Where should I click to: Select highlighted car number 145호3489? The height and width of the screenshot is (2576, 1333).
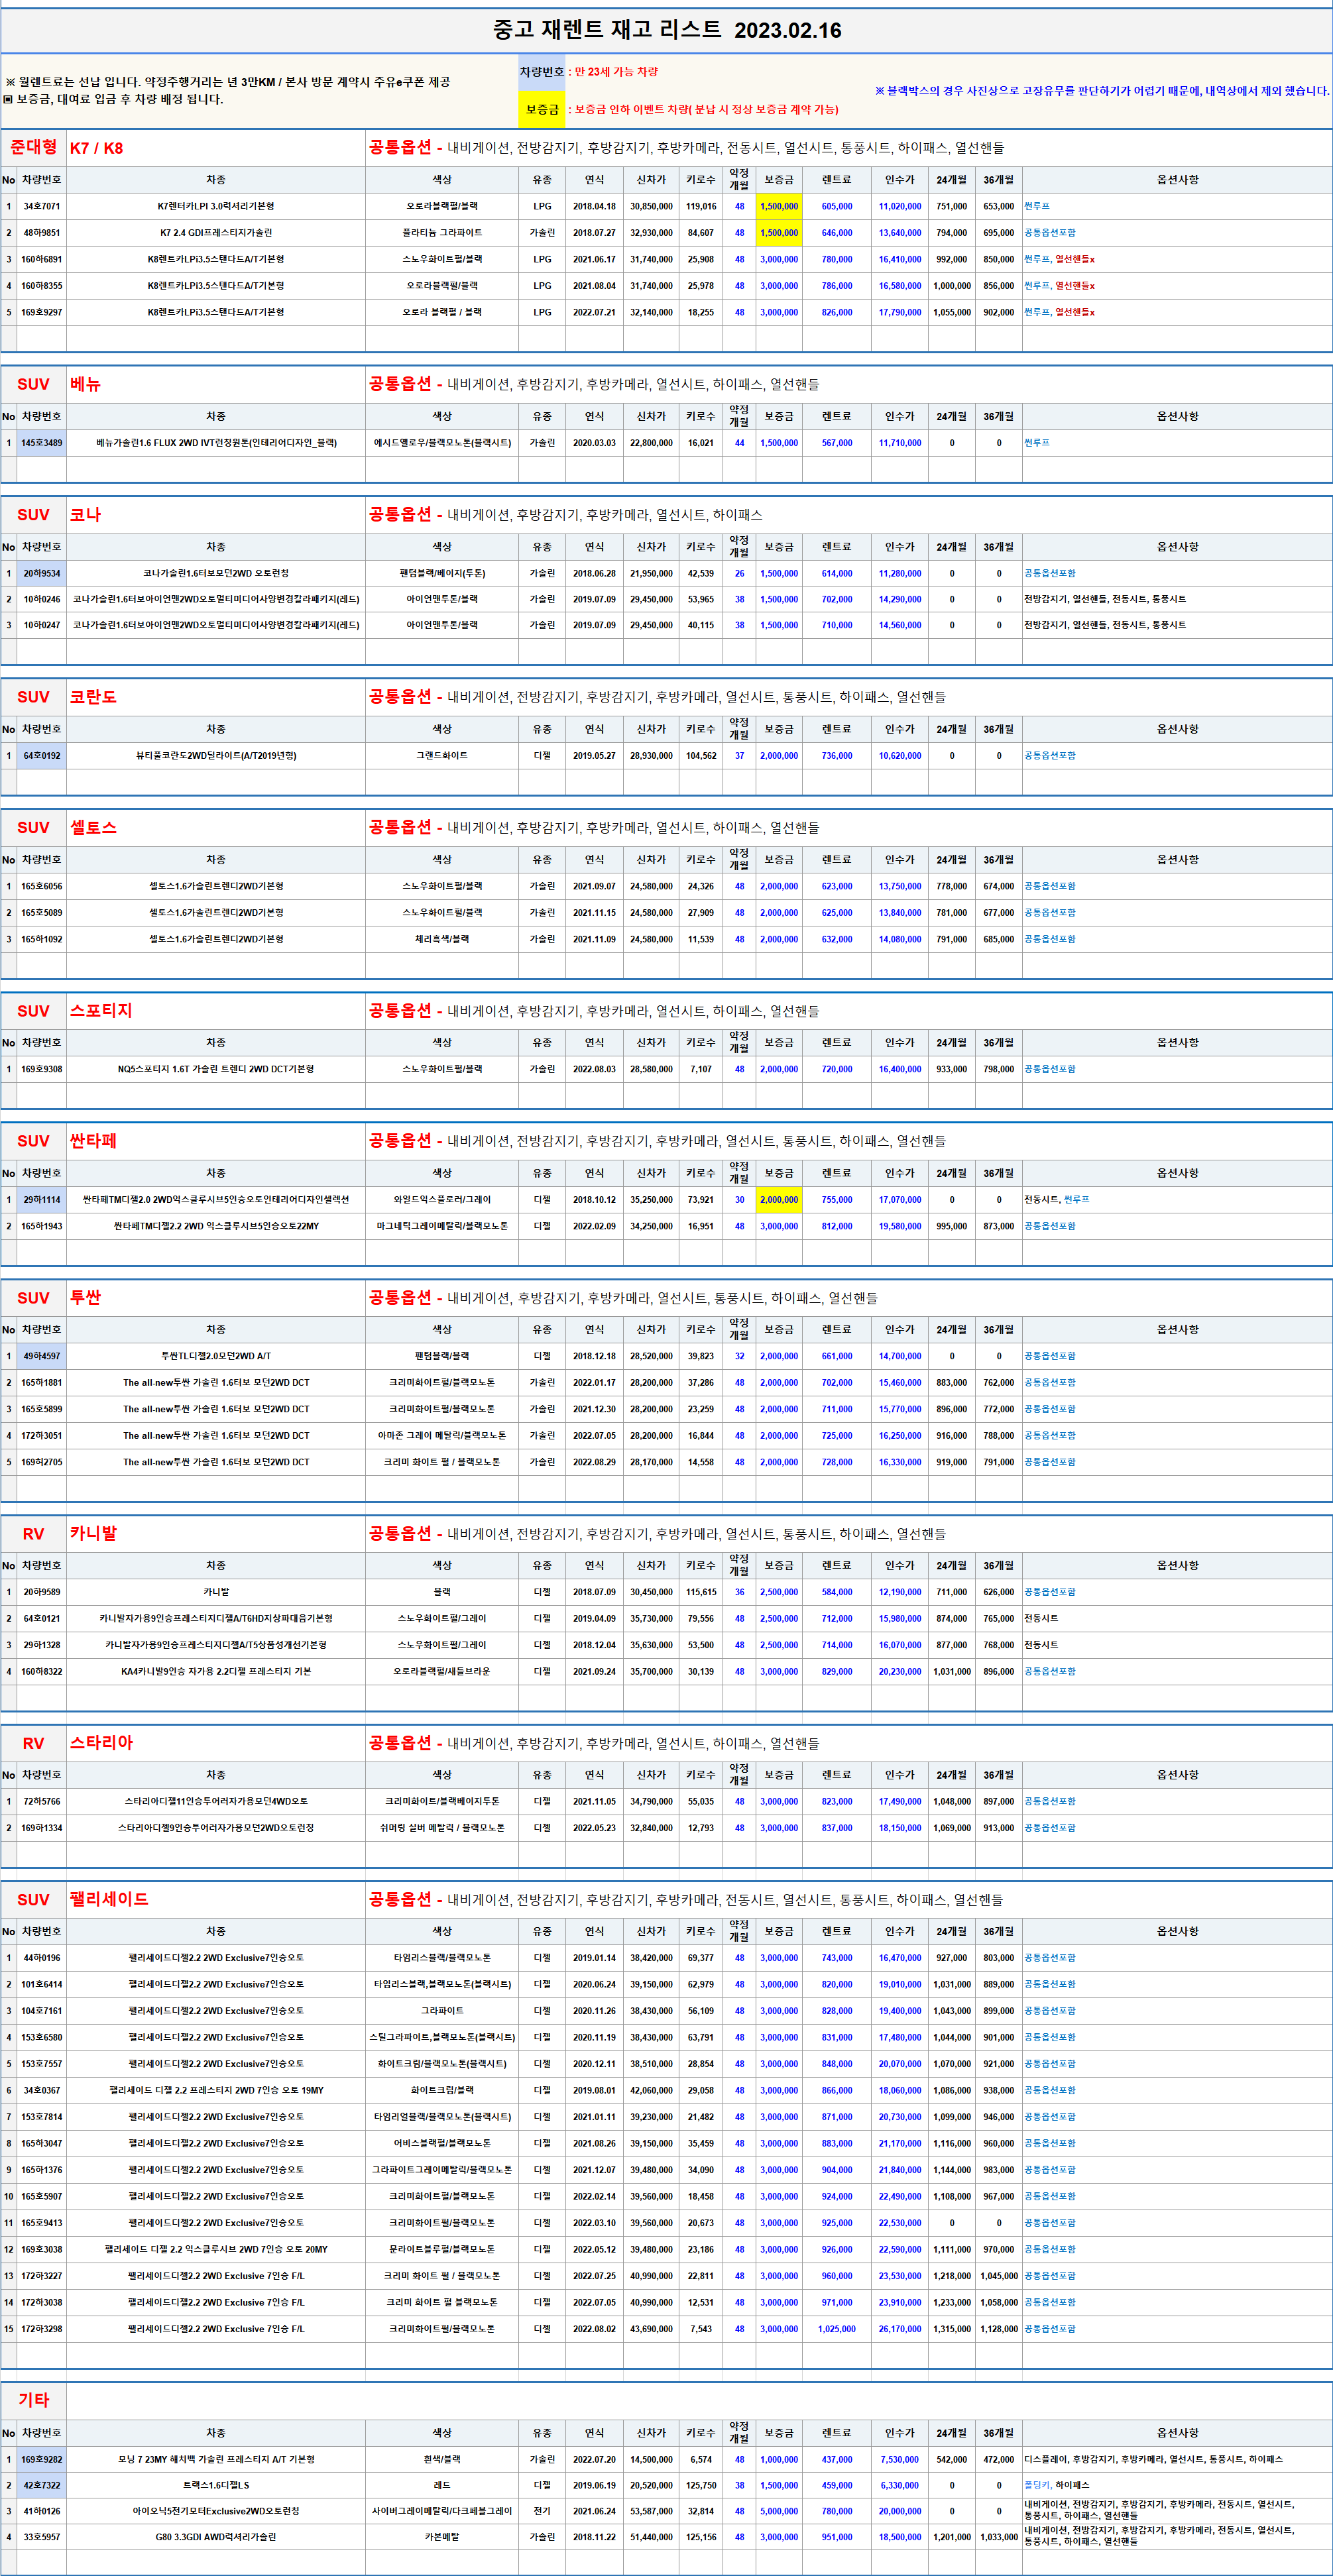(x=41, y=443)
